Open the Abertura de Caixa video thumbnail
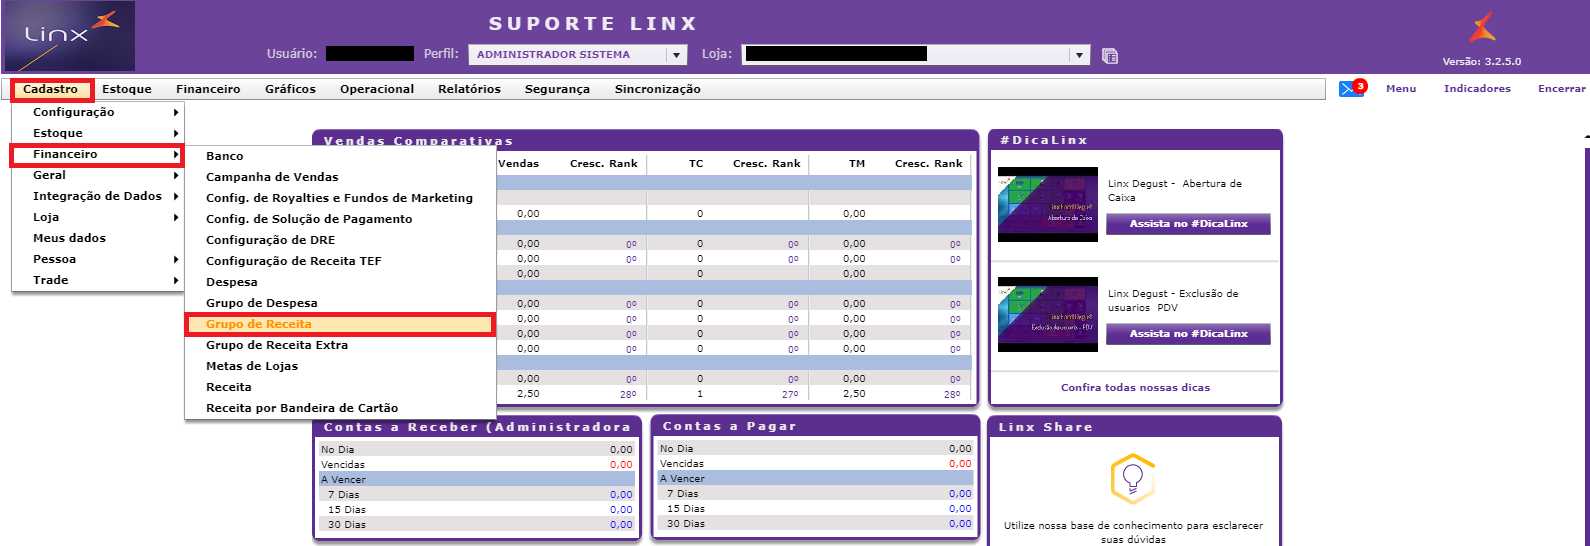Viewport: 1590px width, 546px height. (x=1048, y=204)
